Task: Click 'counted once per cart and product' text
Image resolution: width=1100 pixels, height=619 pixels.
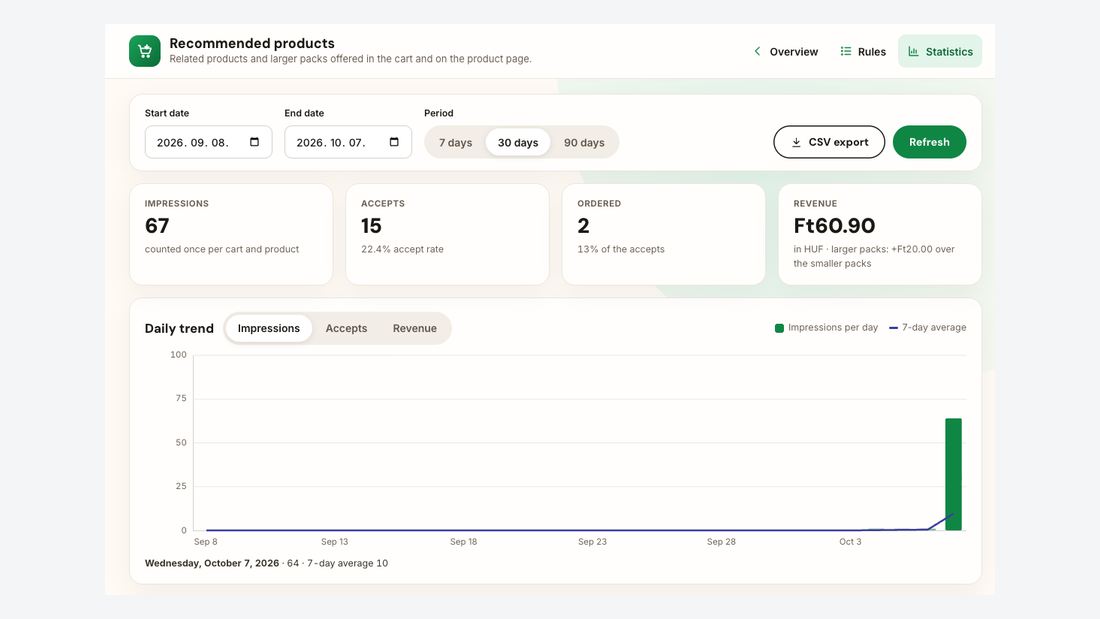Action: point(222,249)
